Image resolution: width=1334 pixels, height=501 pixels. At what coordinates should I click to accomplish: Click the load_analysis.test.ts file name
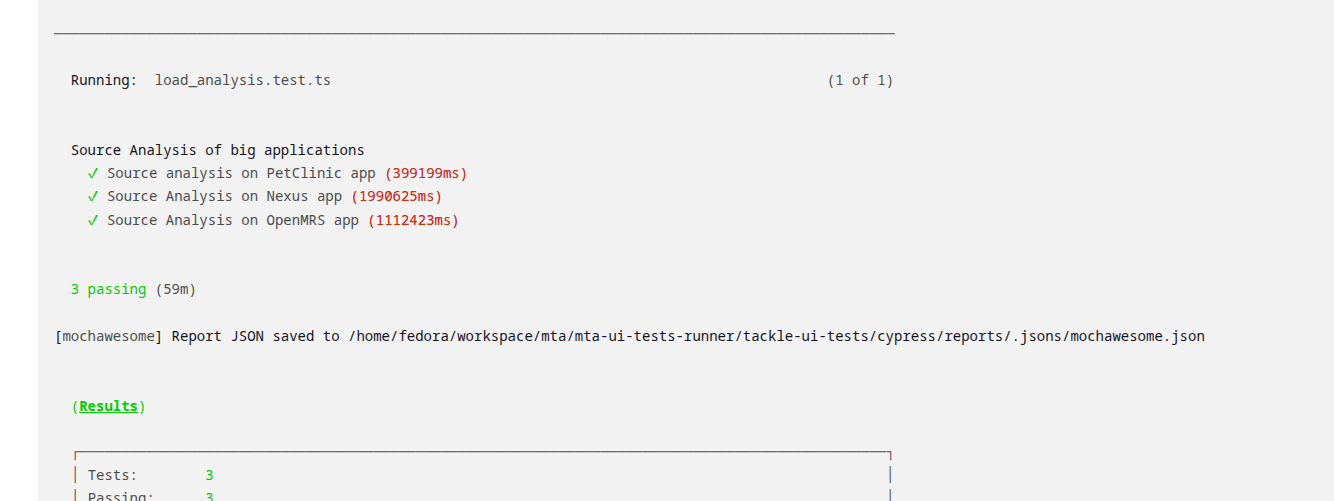pyautogui.click(x=242, y=80)
